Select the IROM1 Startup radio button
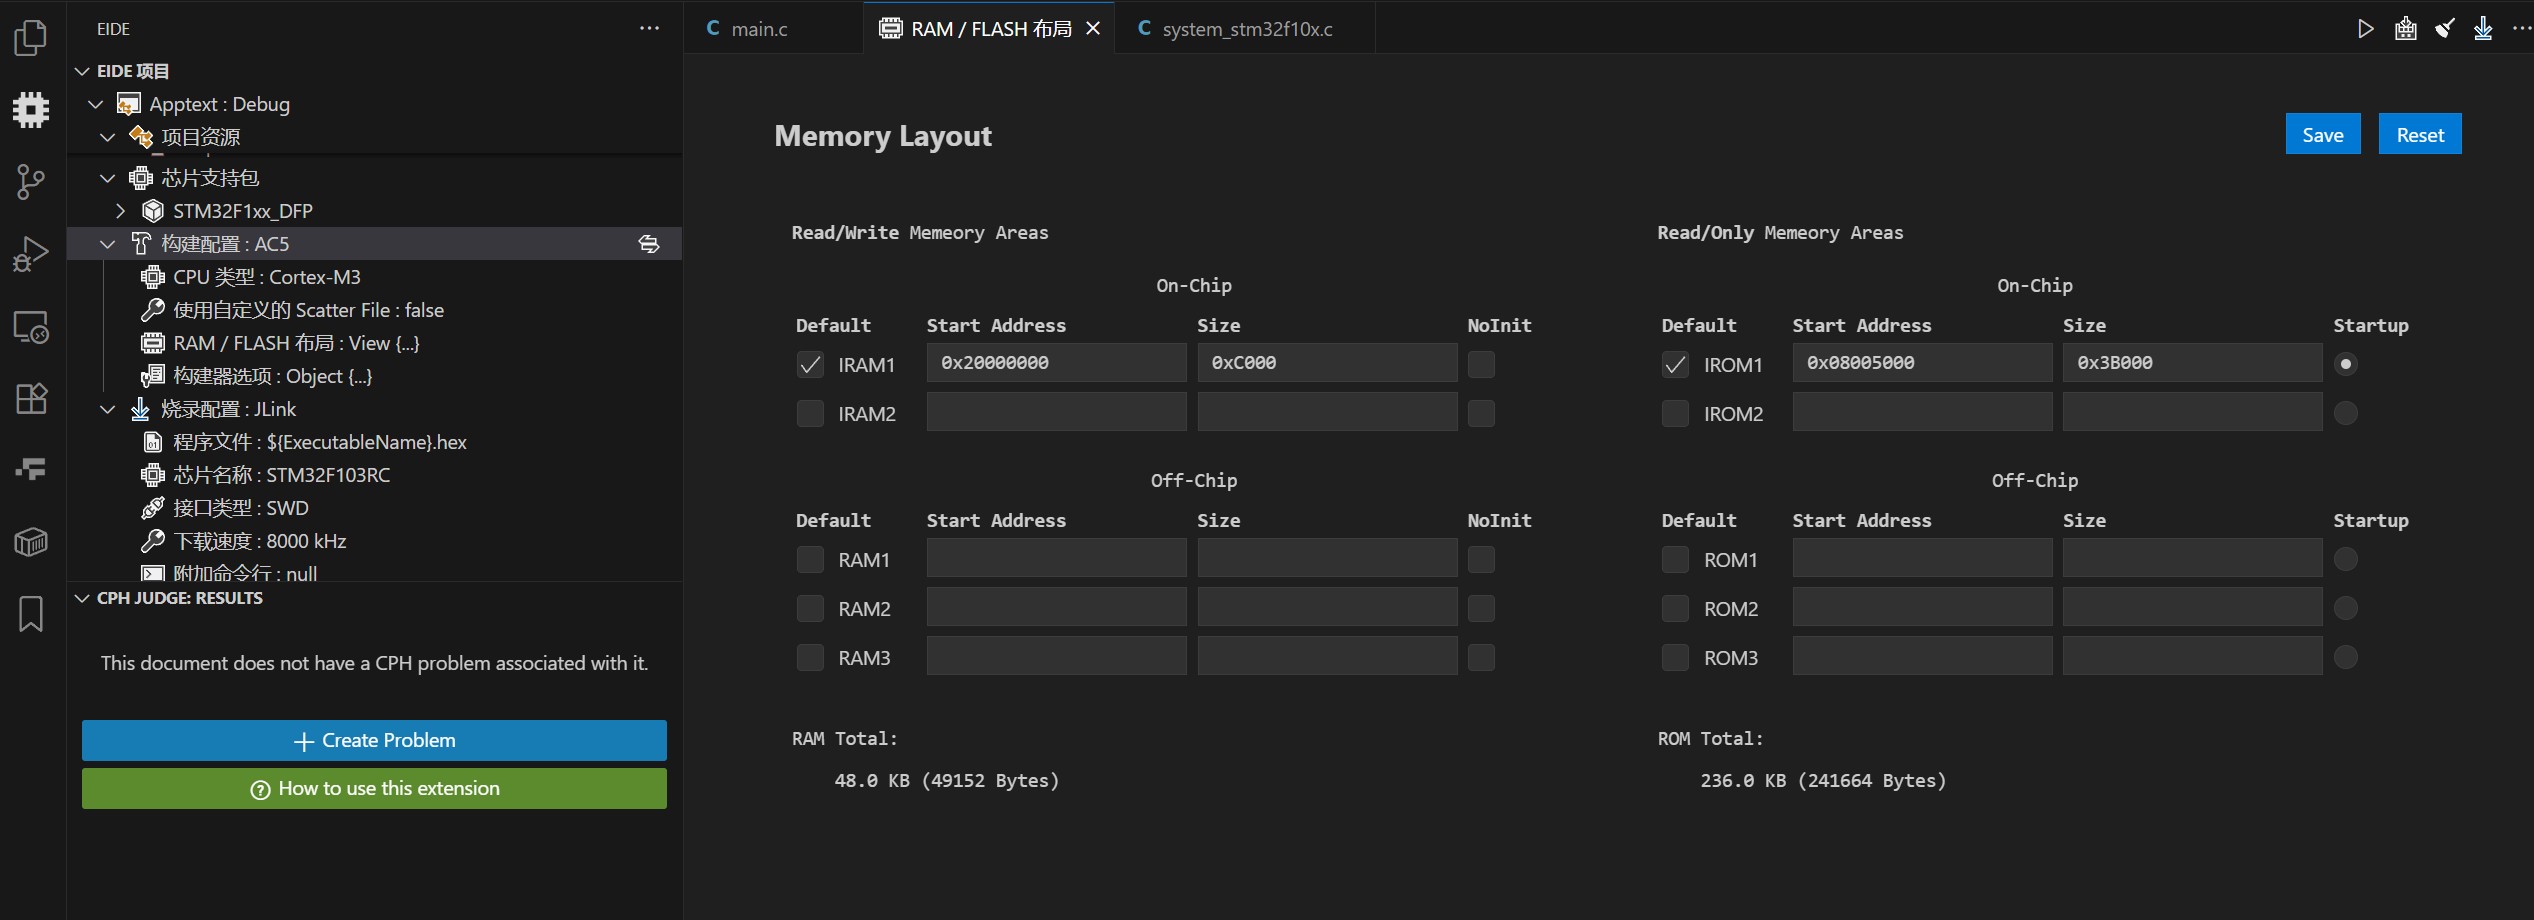 pos(2345,364)
